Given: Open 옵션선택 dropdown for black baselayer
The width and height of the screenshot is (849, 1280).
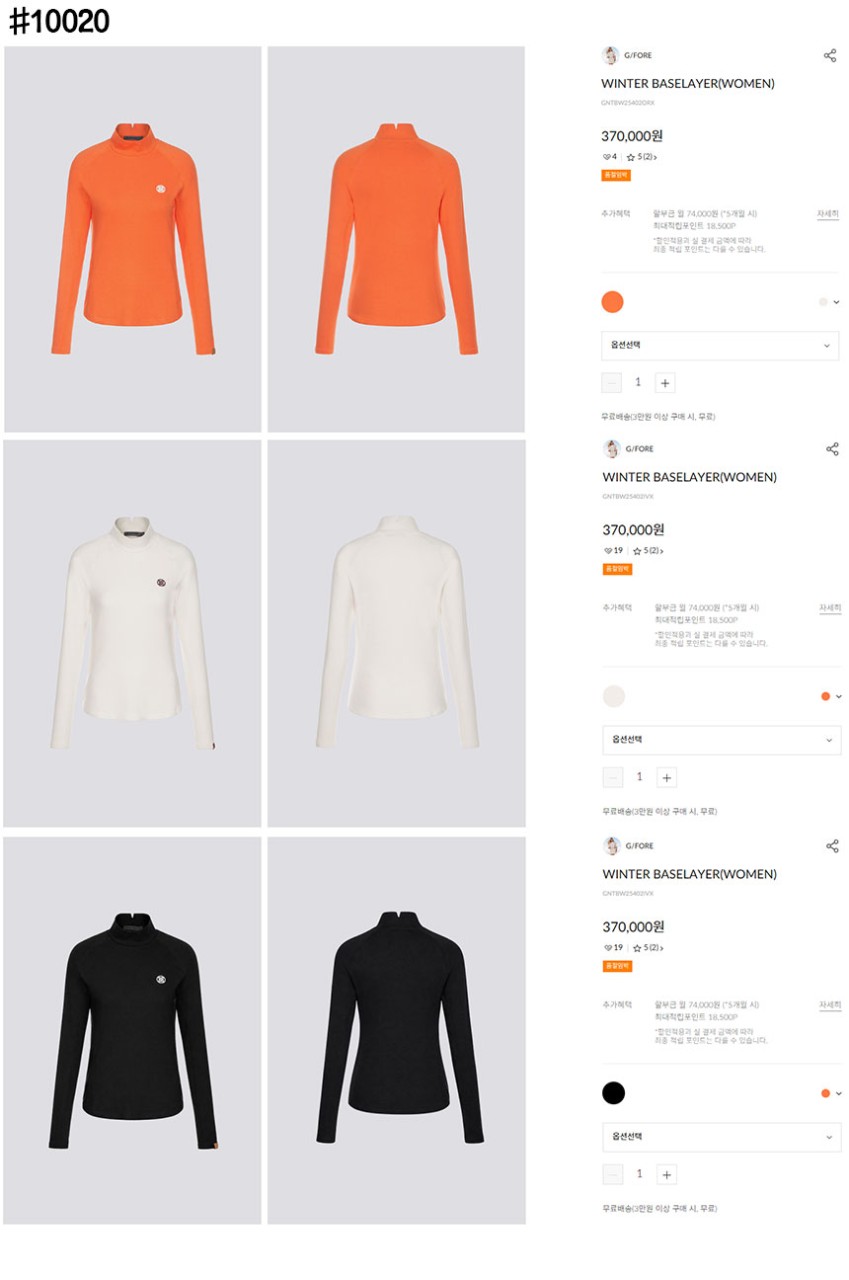Looking at the screenshot, I should (722, 1137).
